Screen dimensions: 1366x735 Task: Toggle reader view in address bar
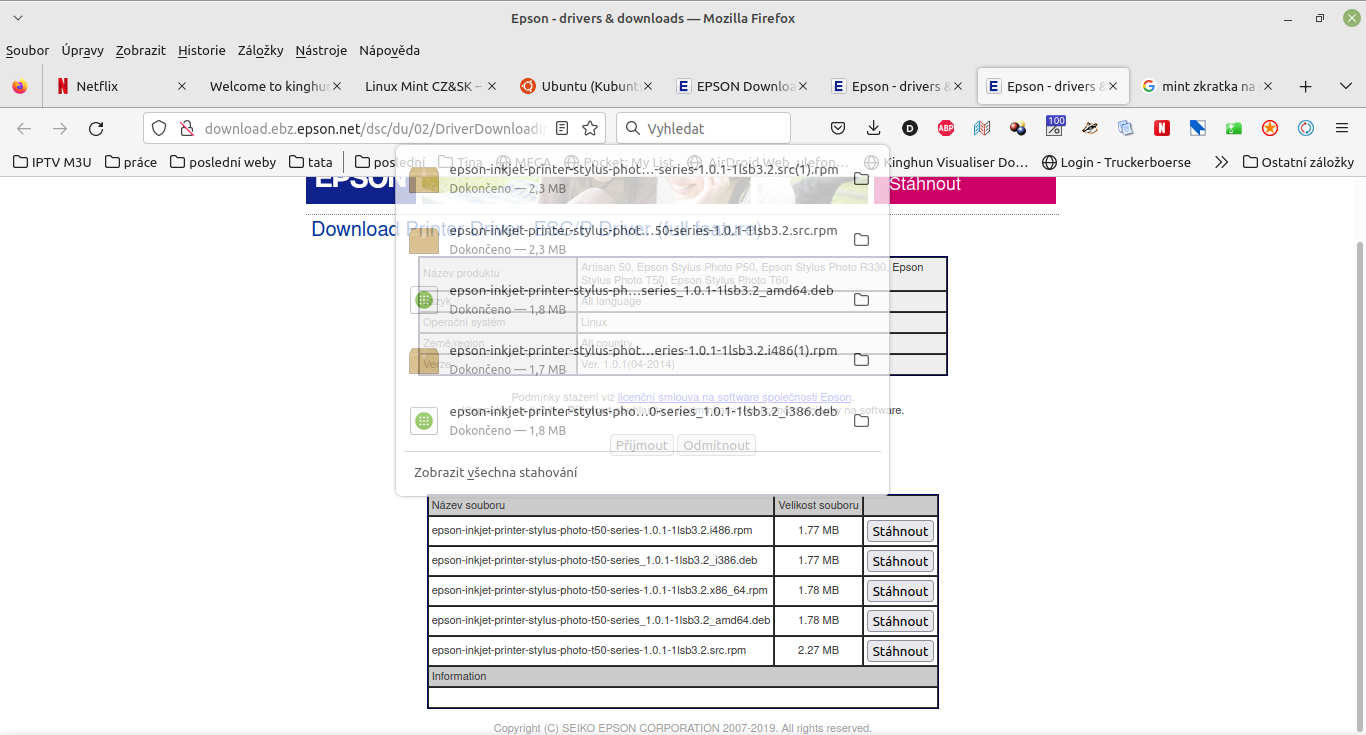[563, 128]
